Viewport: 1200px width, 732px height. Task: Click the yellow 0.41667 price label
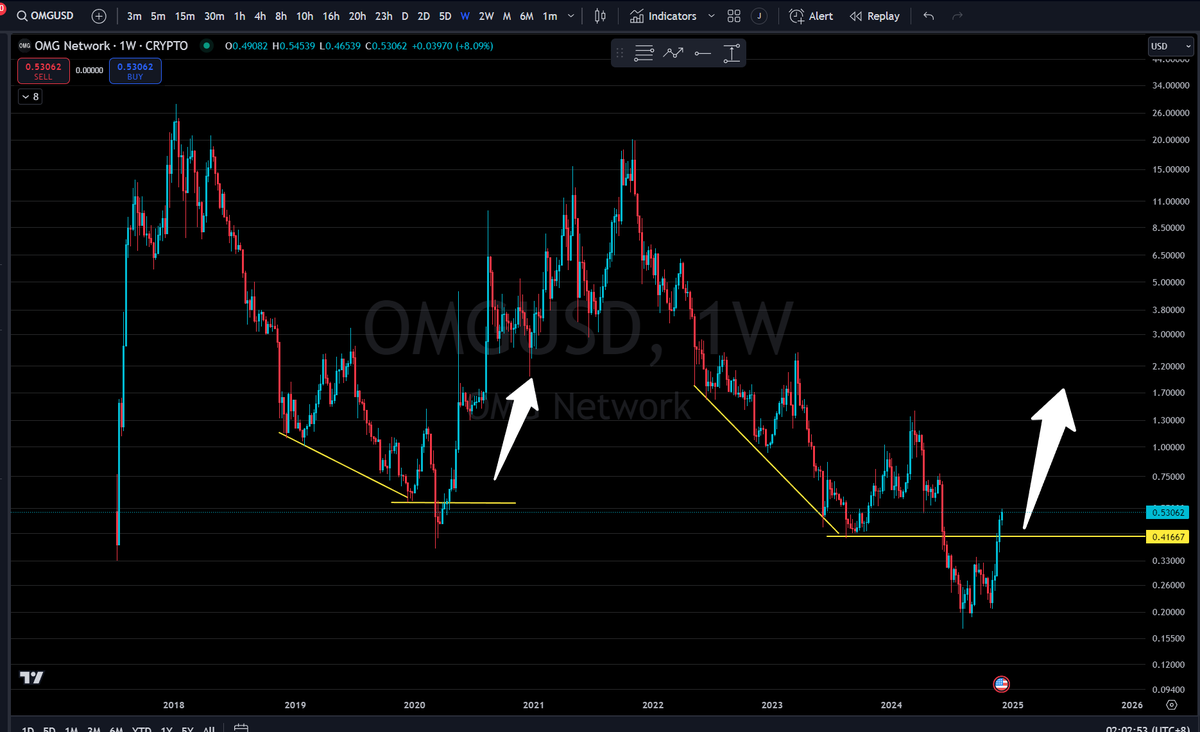point(1168,537)
